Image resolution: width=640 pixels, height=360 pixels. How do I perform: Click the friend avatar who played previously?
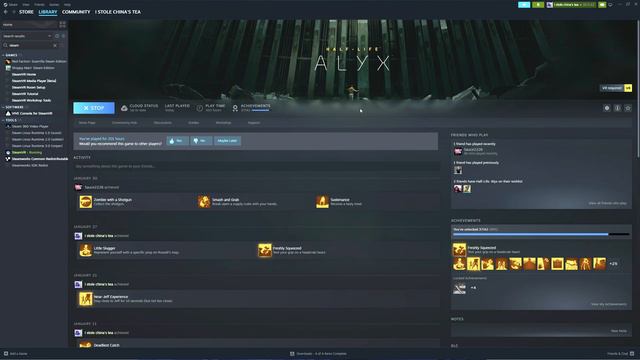458,170
